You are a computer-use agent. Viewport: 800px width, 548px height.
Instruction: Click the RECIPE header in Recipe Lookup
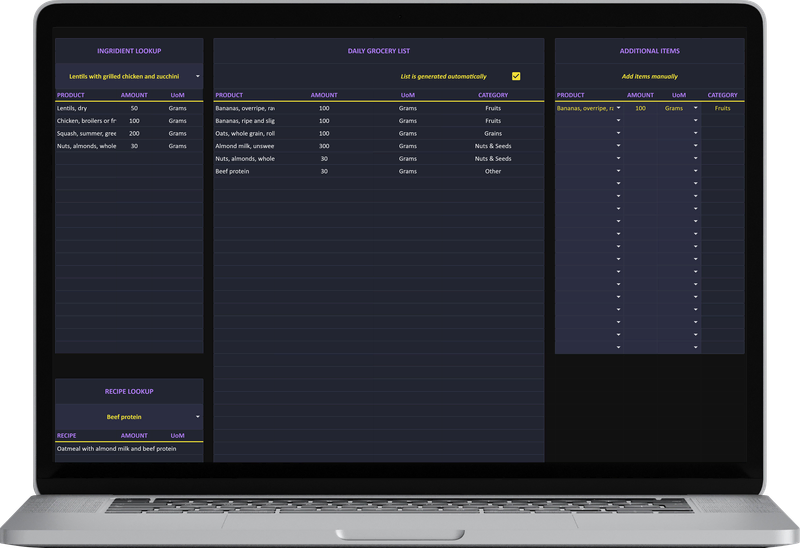point(66,436)
